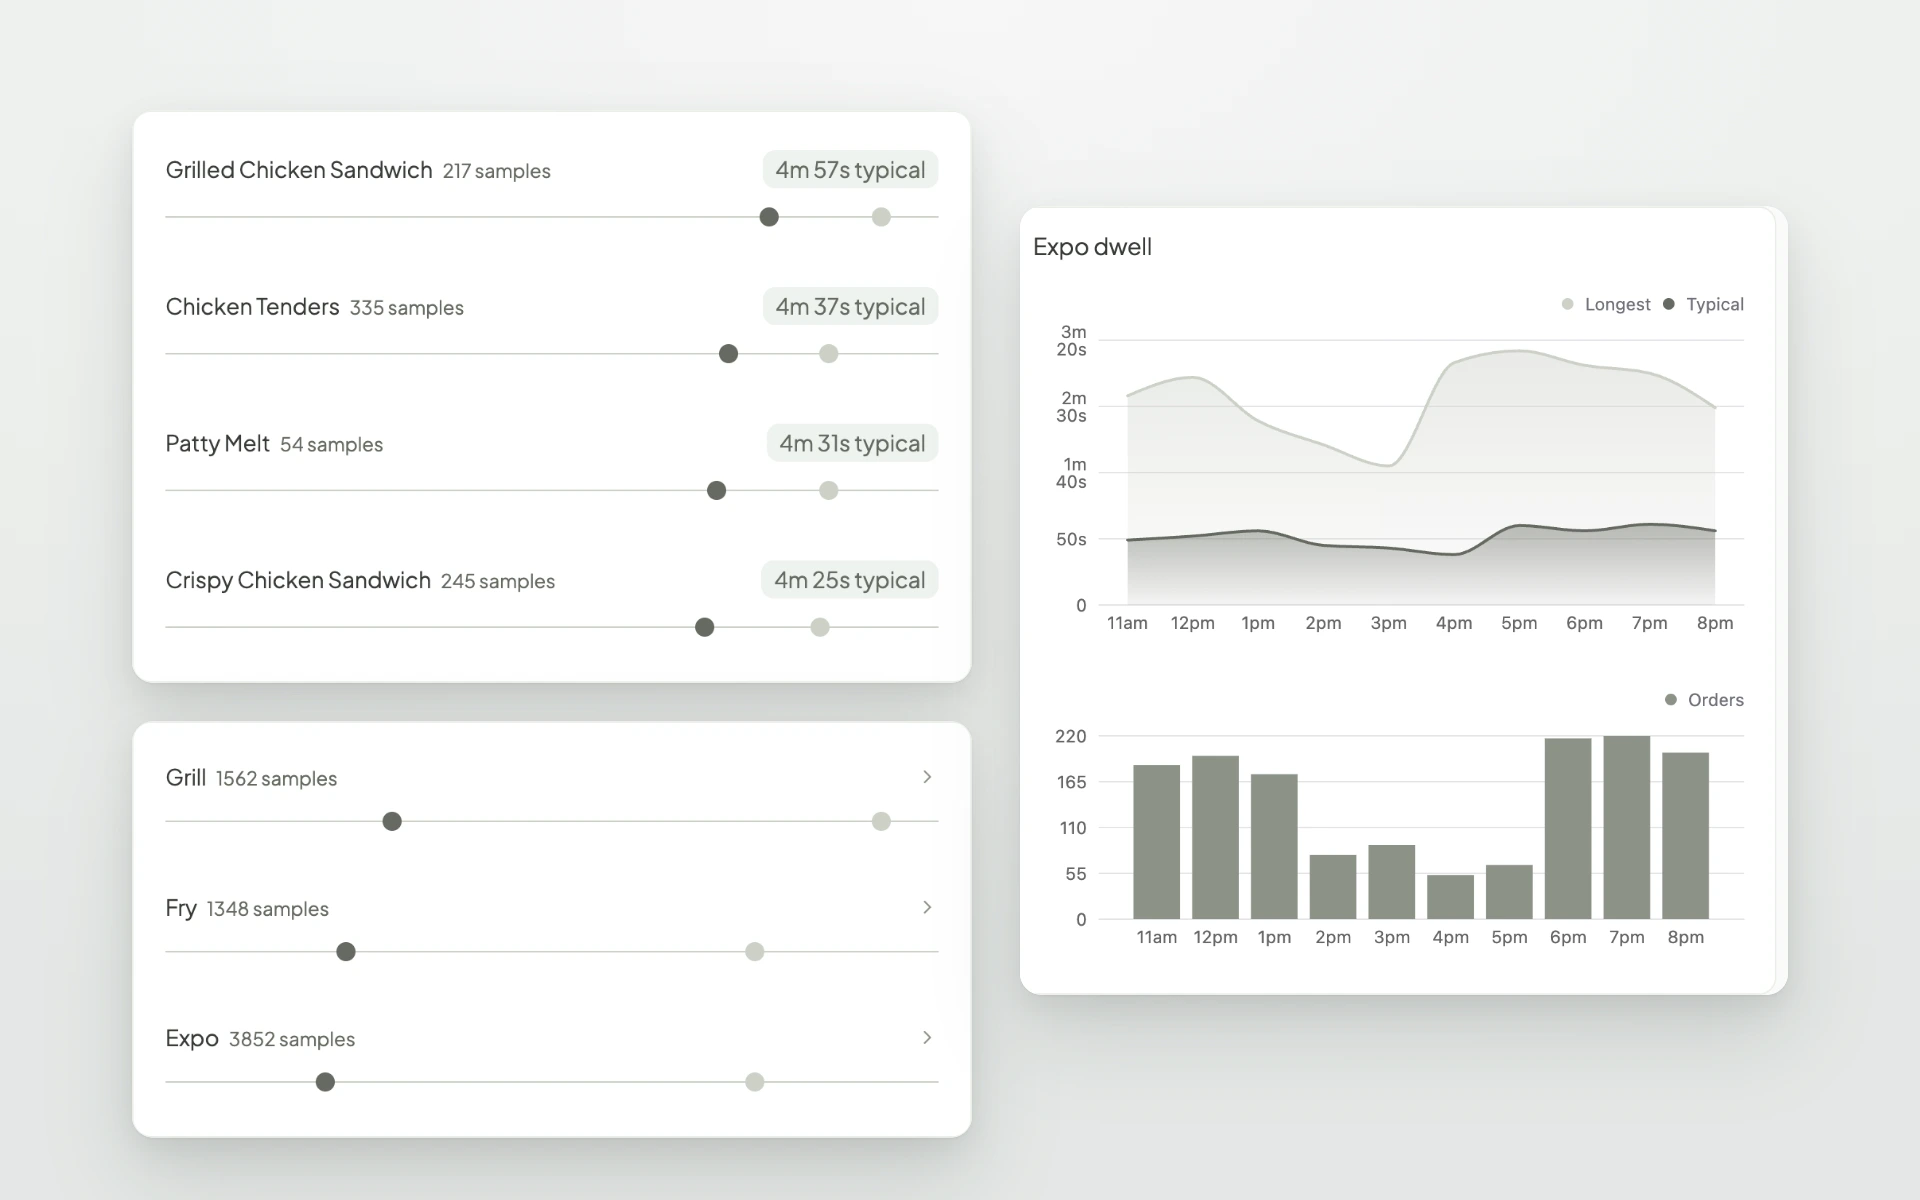
Task: Select the 3pm orders bar
Action: (1391, 882)
